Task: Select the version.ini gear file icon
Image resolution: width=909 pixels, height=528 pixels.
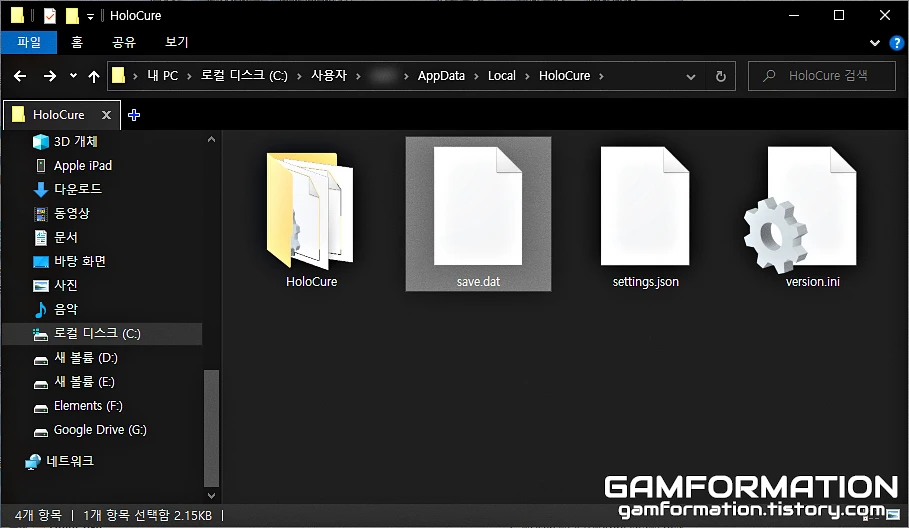Action: [x=801, y=209]
